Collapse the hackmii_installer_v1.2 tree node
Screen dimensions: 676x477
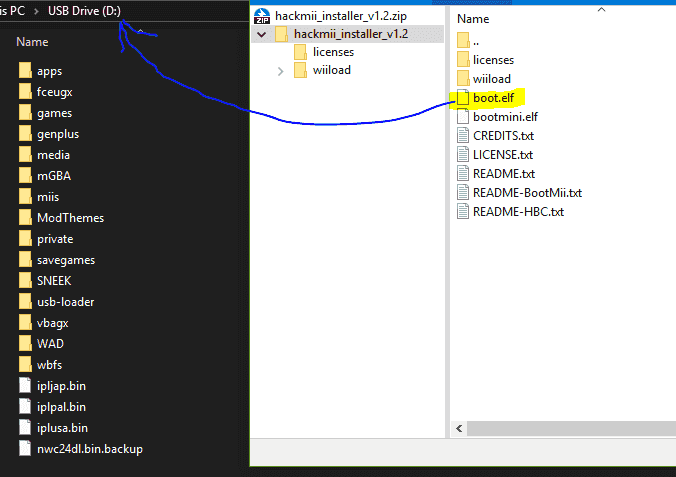coord(261,34)
